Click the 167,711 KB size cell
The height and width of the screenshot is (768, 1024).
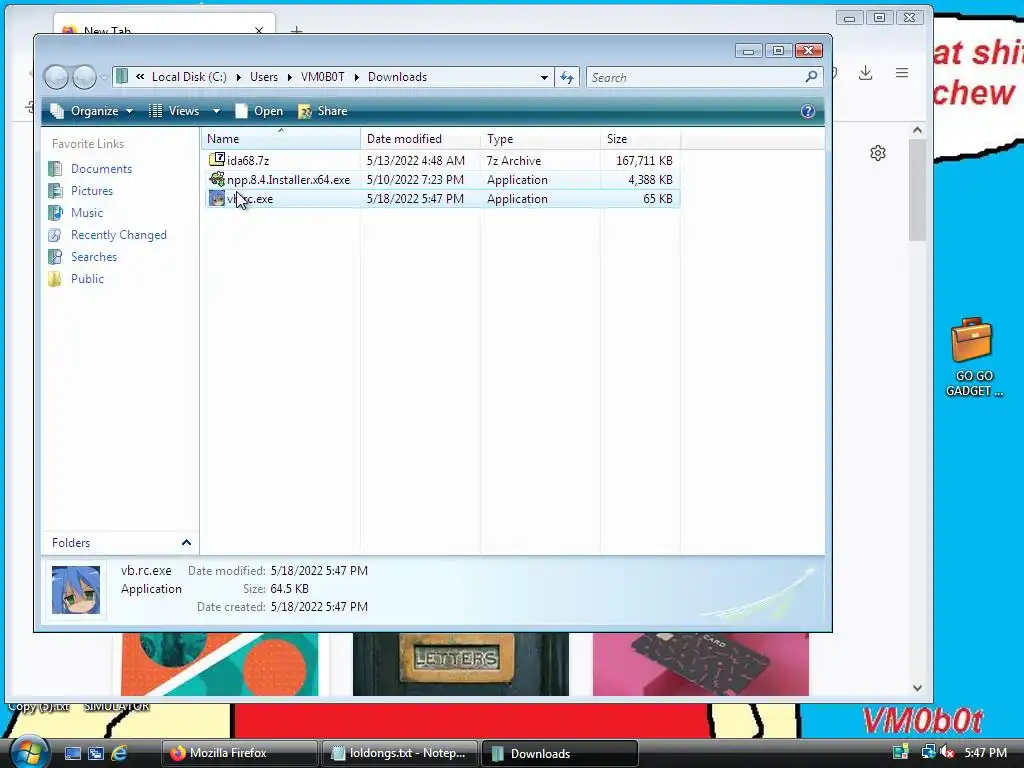pyautogui.click(x=644, y=161)
